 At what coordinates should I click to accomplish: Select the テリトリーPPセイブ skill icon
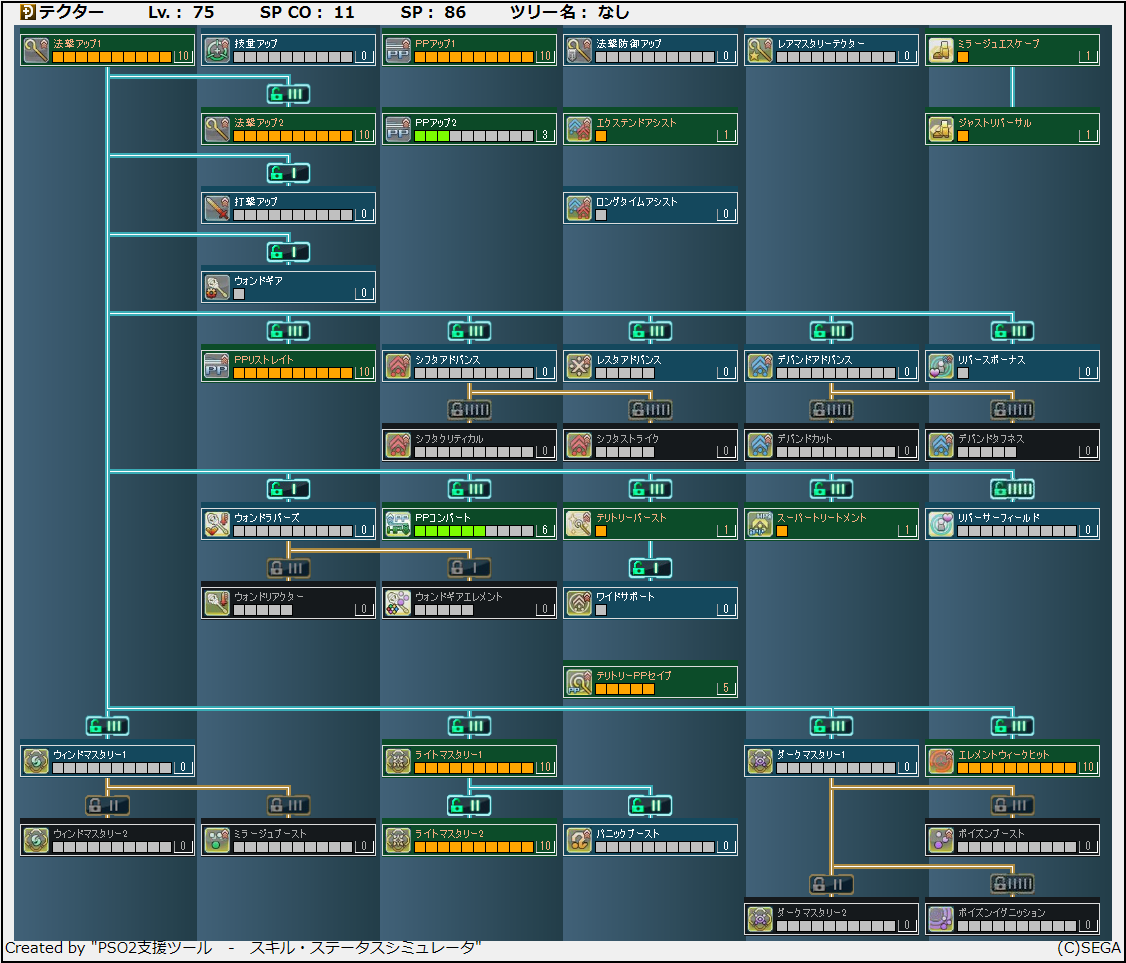click(x=579, y=682)
